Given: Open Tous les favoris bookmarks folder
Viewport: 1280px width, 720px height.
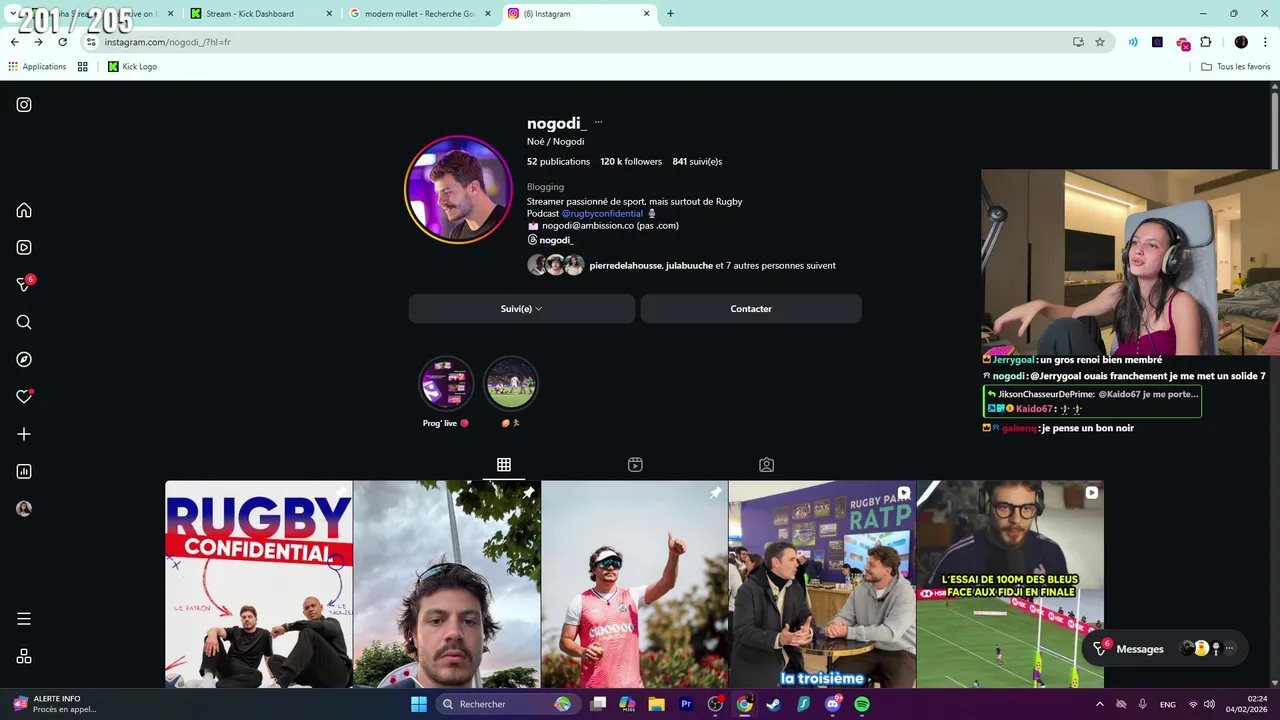Looking at the screenshot, I should pos(1235,66).
